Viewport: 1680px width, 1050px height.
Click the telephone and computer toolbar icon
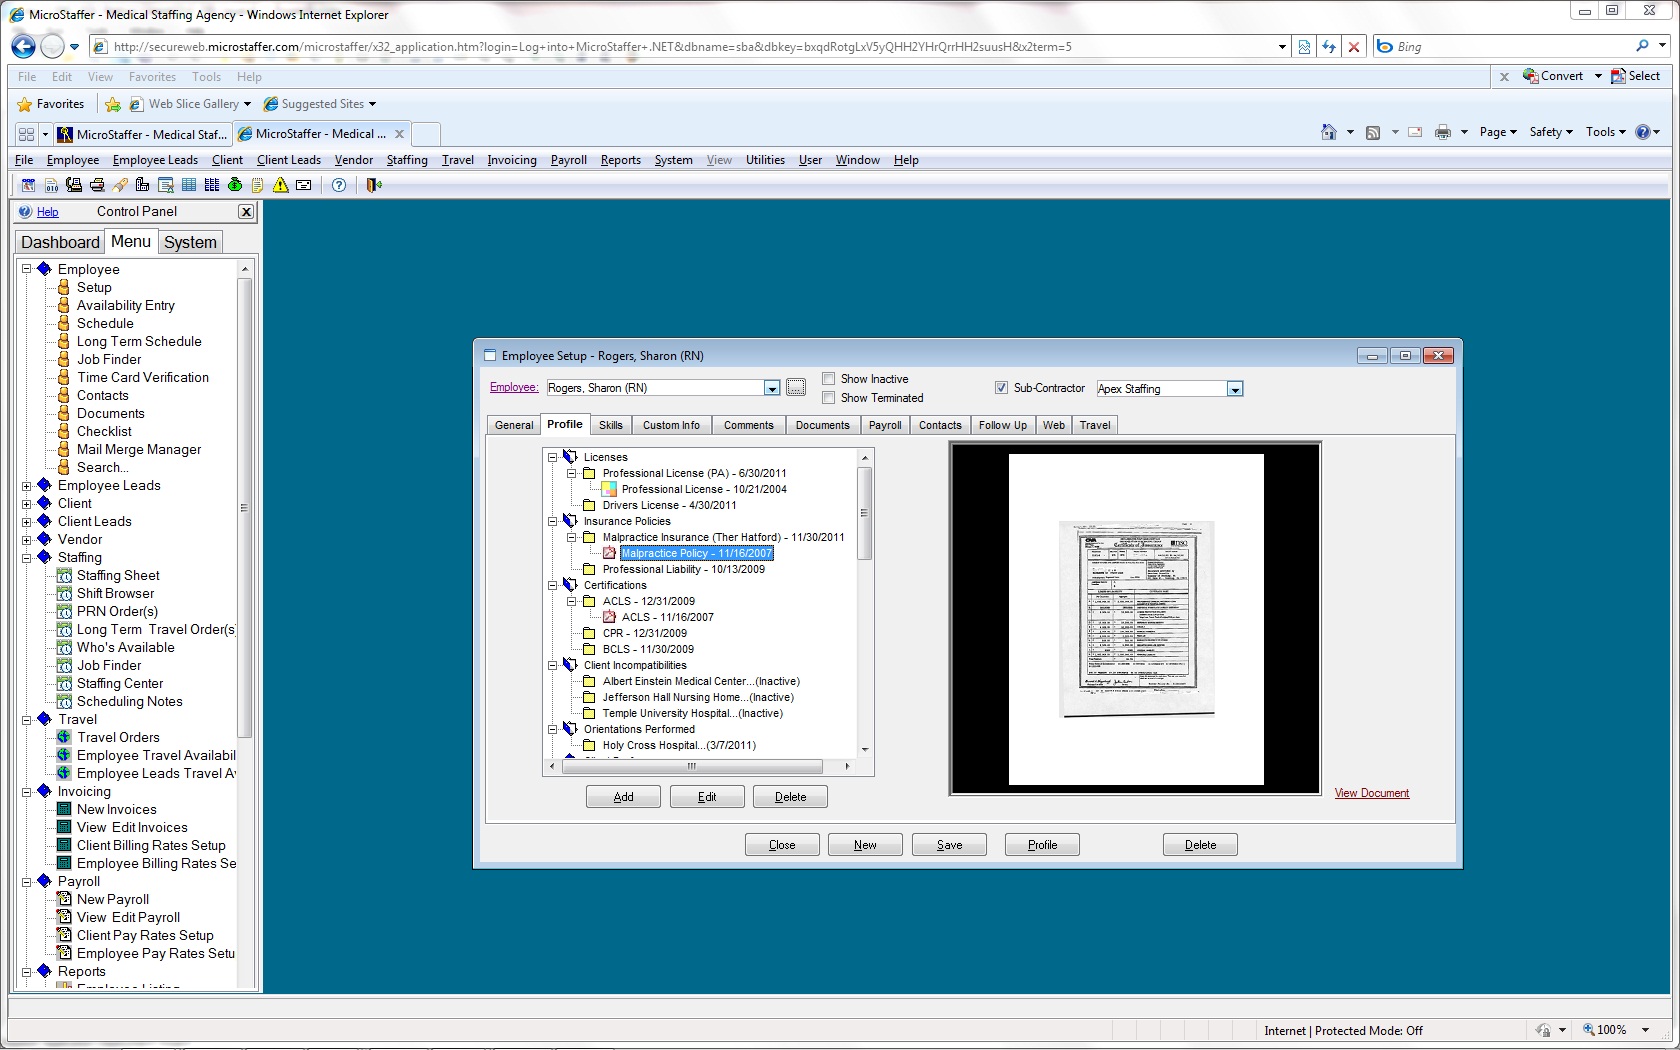(74, 185)
